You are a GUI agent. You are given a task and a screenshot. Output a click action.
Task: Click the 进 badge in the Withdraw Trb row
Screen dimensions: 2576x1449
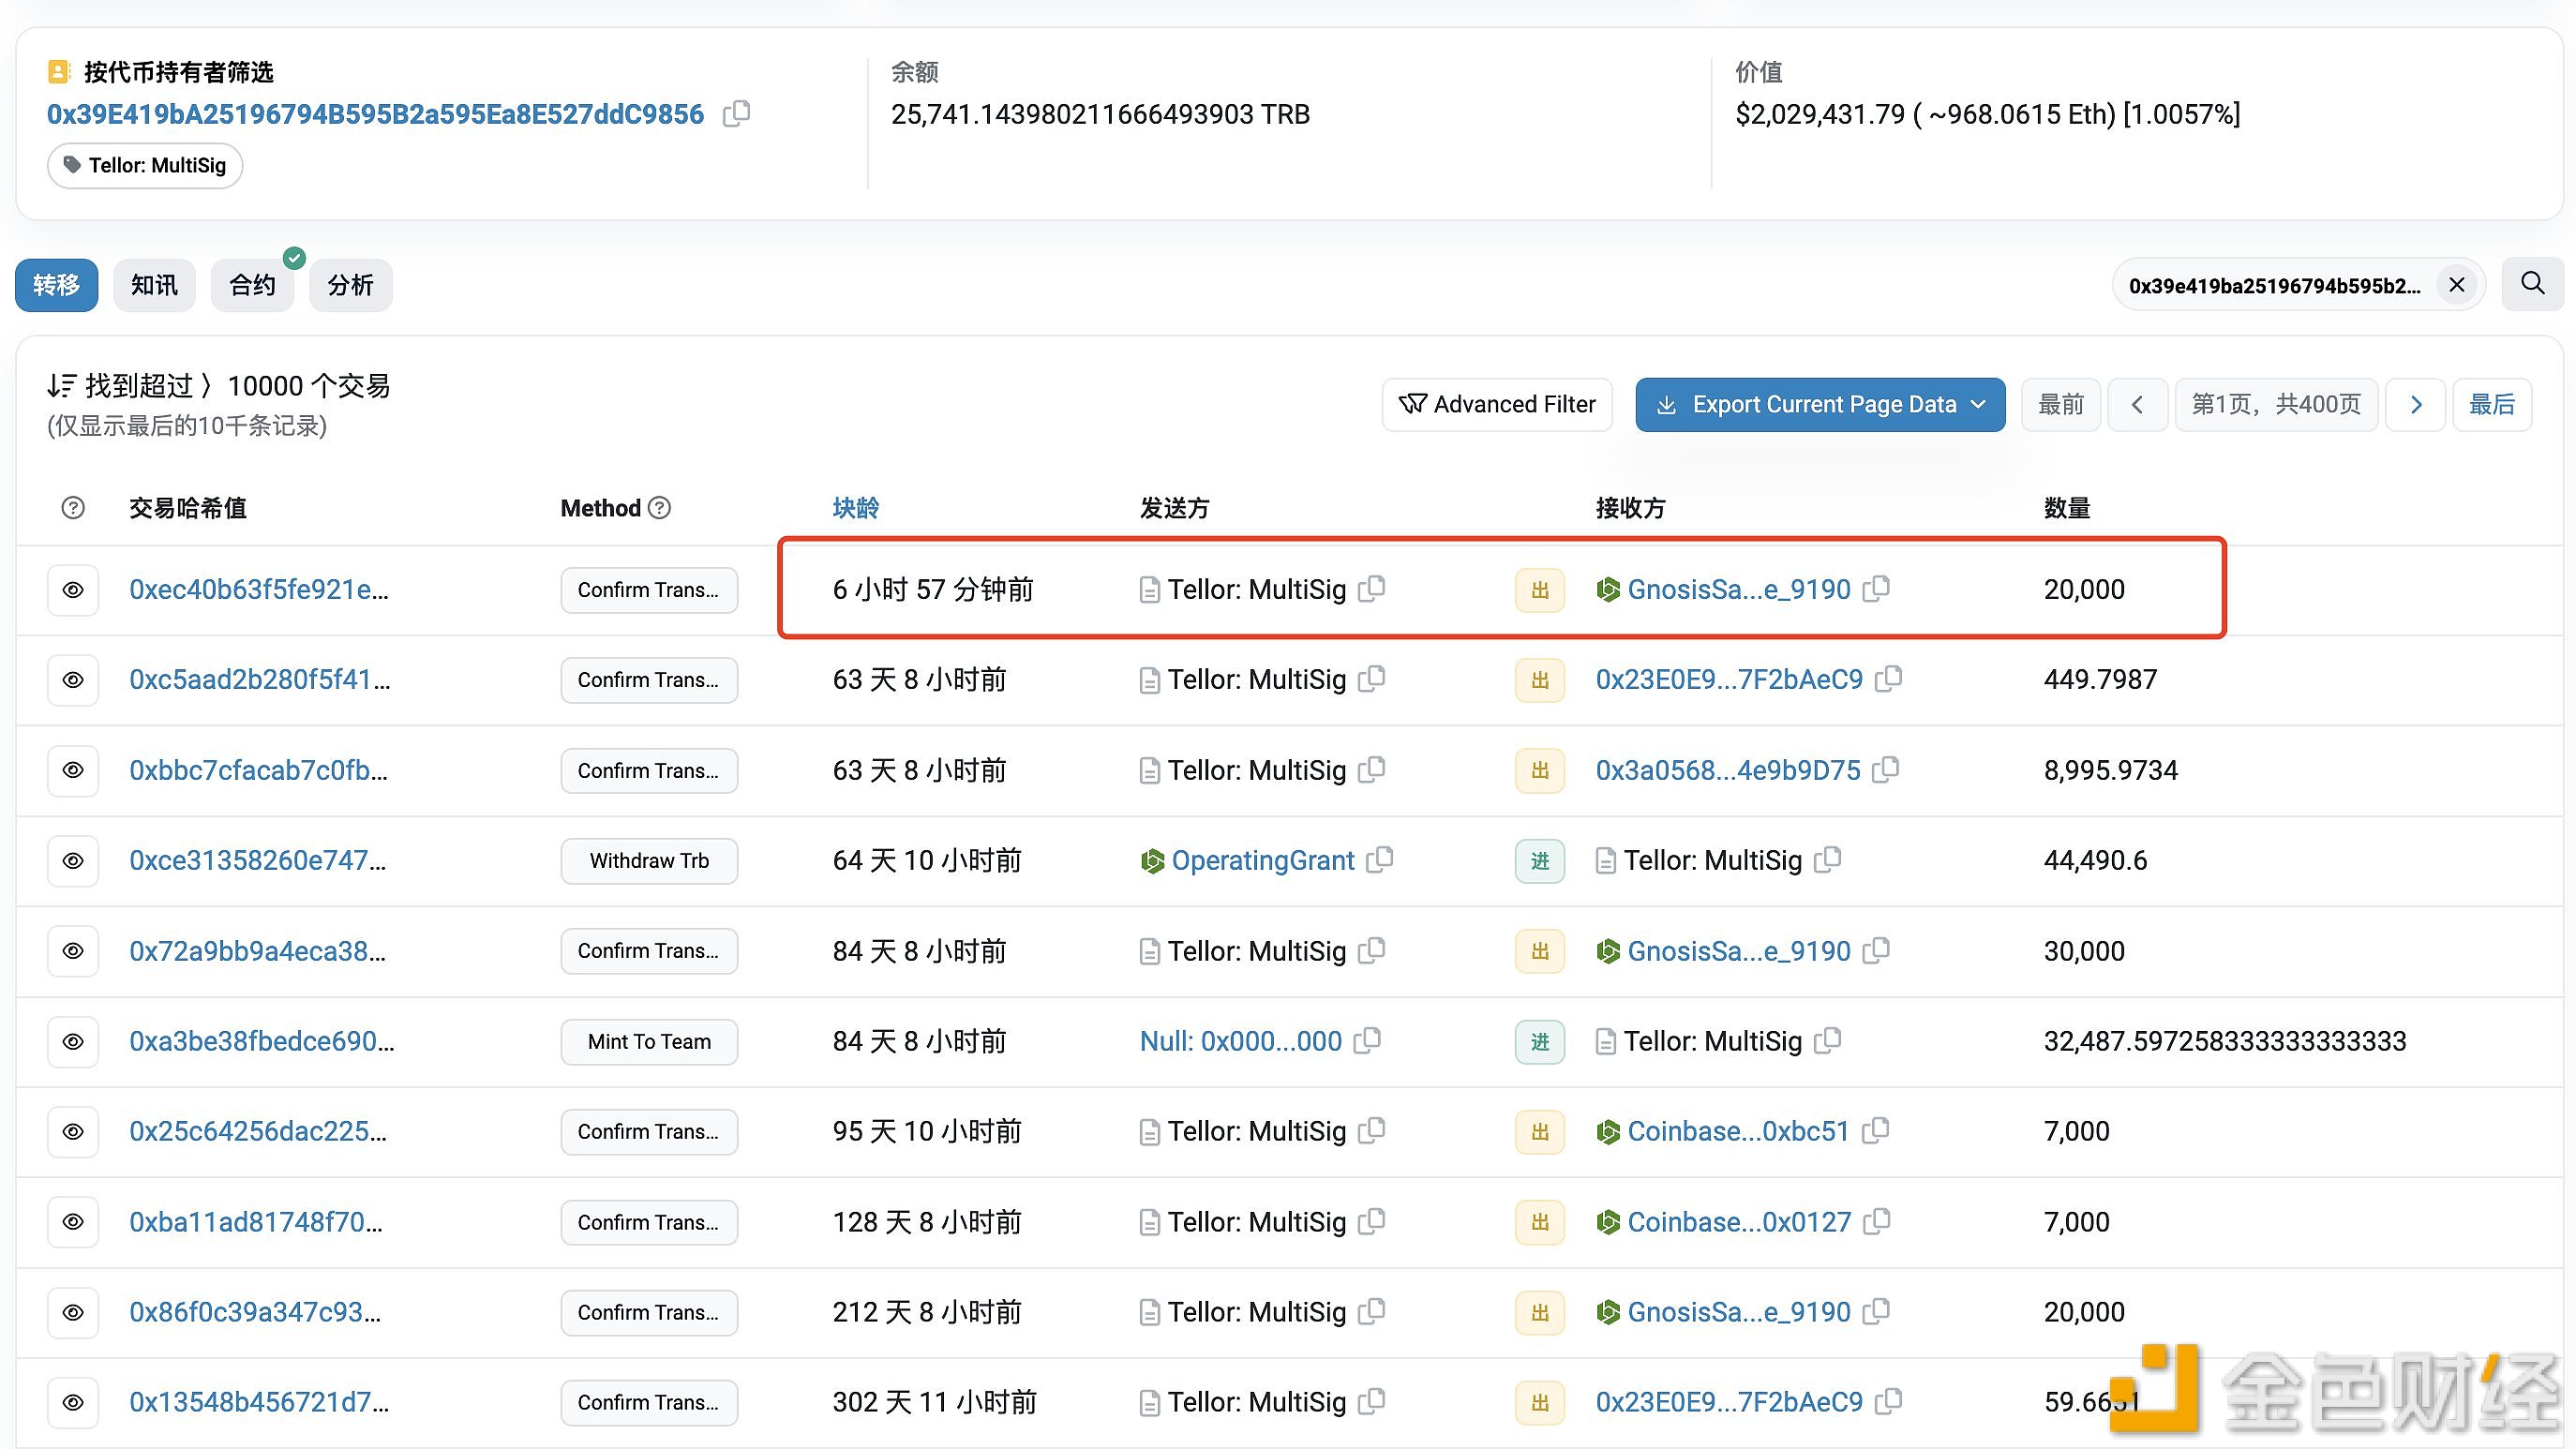[1539, 861]
